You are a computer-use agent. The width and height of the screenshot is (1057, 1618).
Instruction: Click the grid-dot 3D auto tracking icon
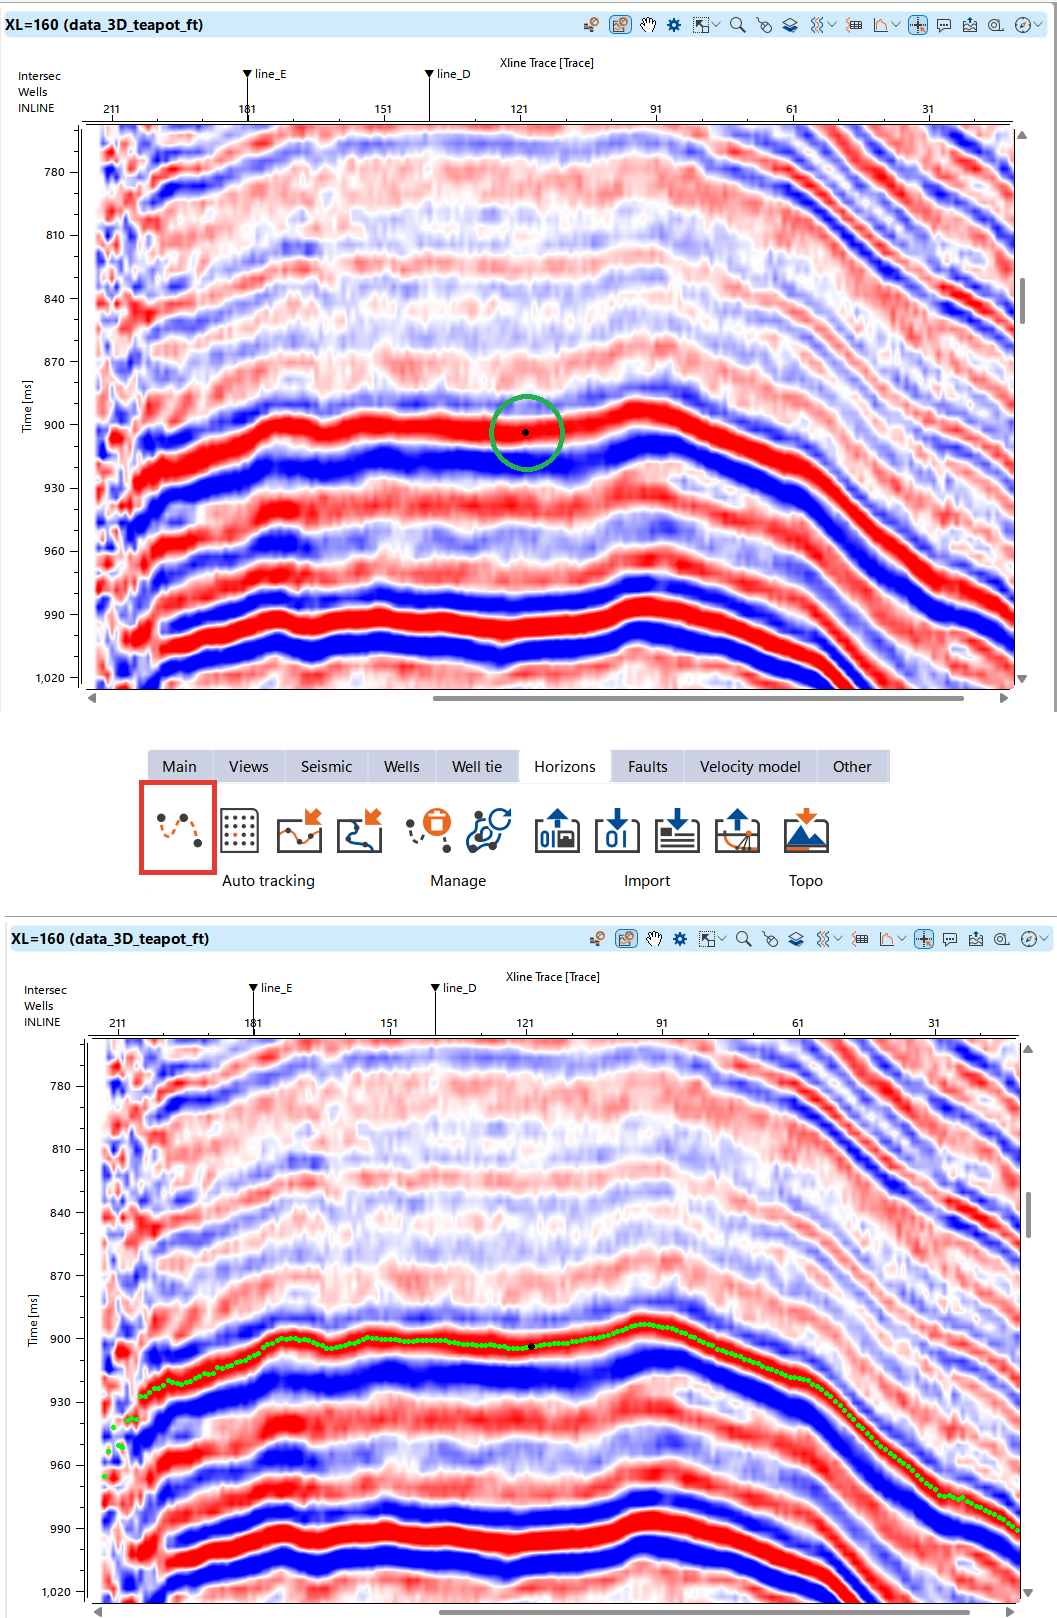coord(239,831)
